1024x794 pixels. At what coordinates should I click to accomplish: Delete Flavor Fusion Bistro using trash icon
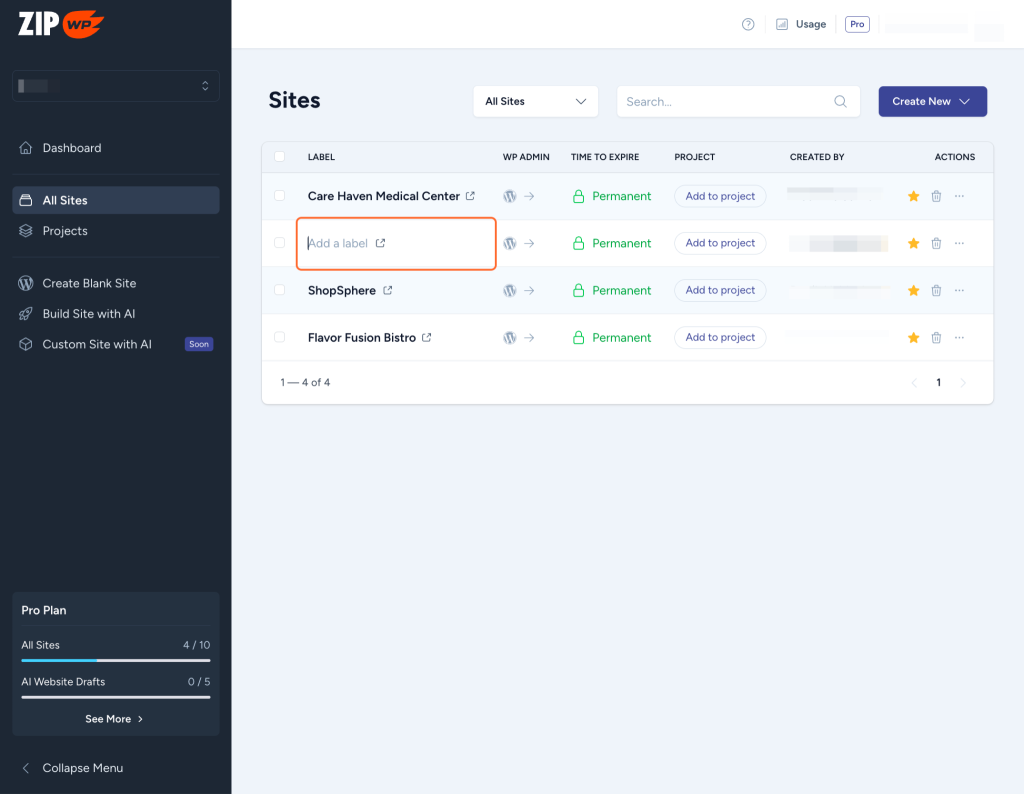[x=936, y=338]
